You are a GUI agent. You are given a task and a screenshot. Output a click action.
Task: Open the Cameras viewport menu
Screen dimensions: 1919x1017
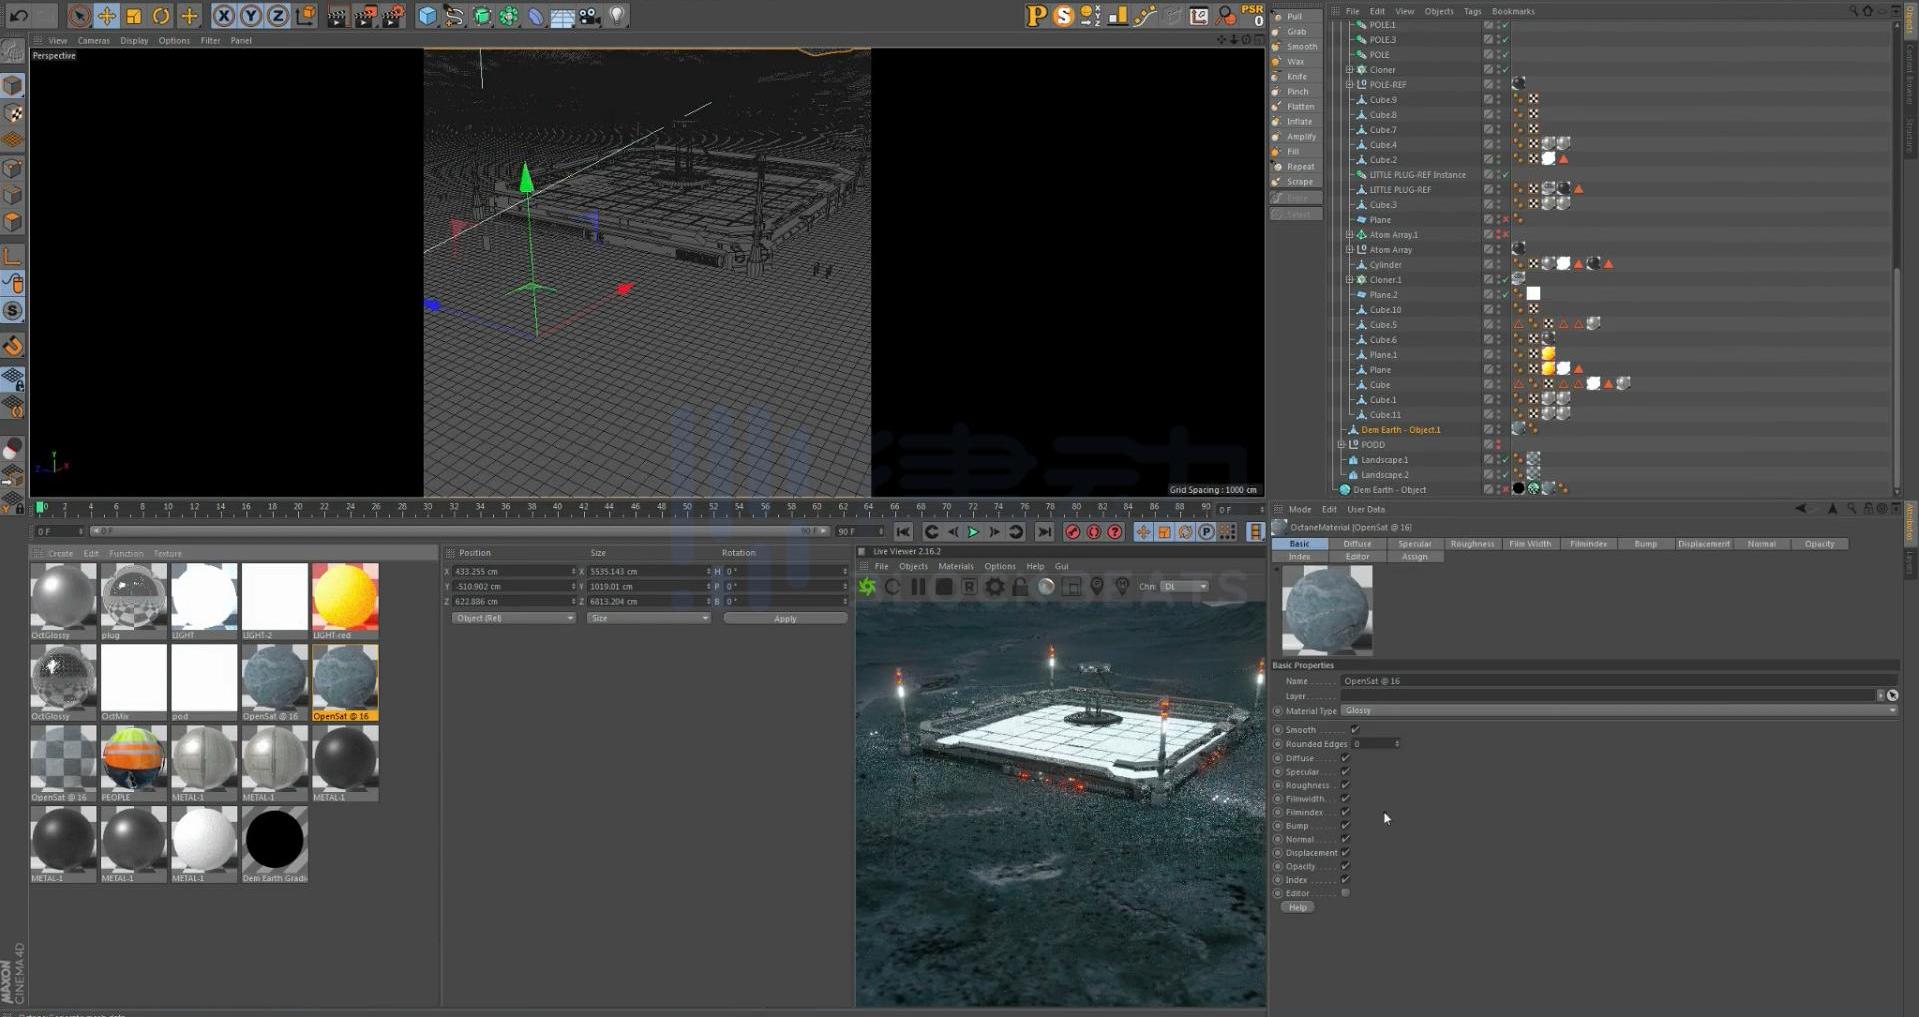point(93,41)
